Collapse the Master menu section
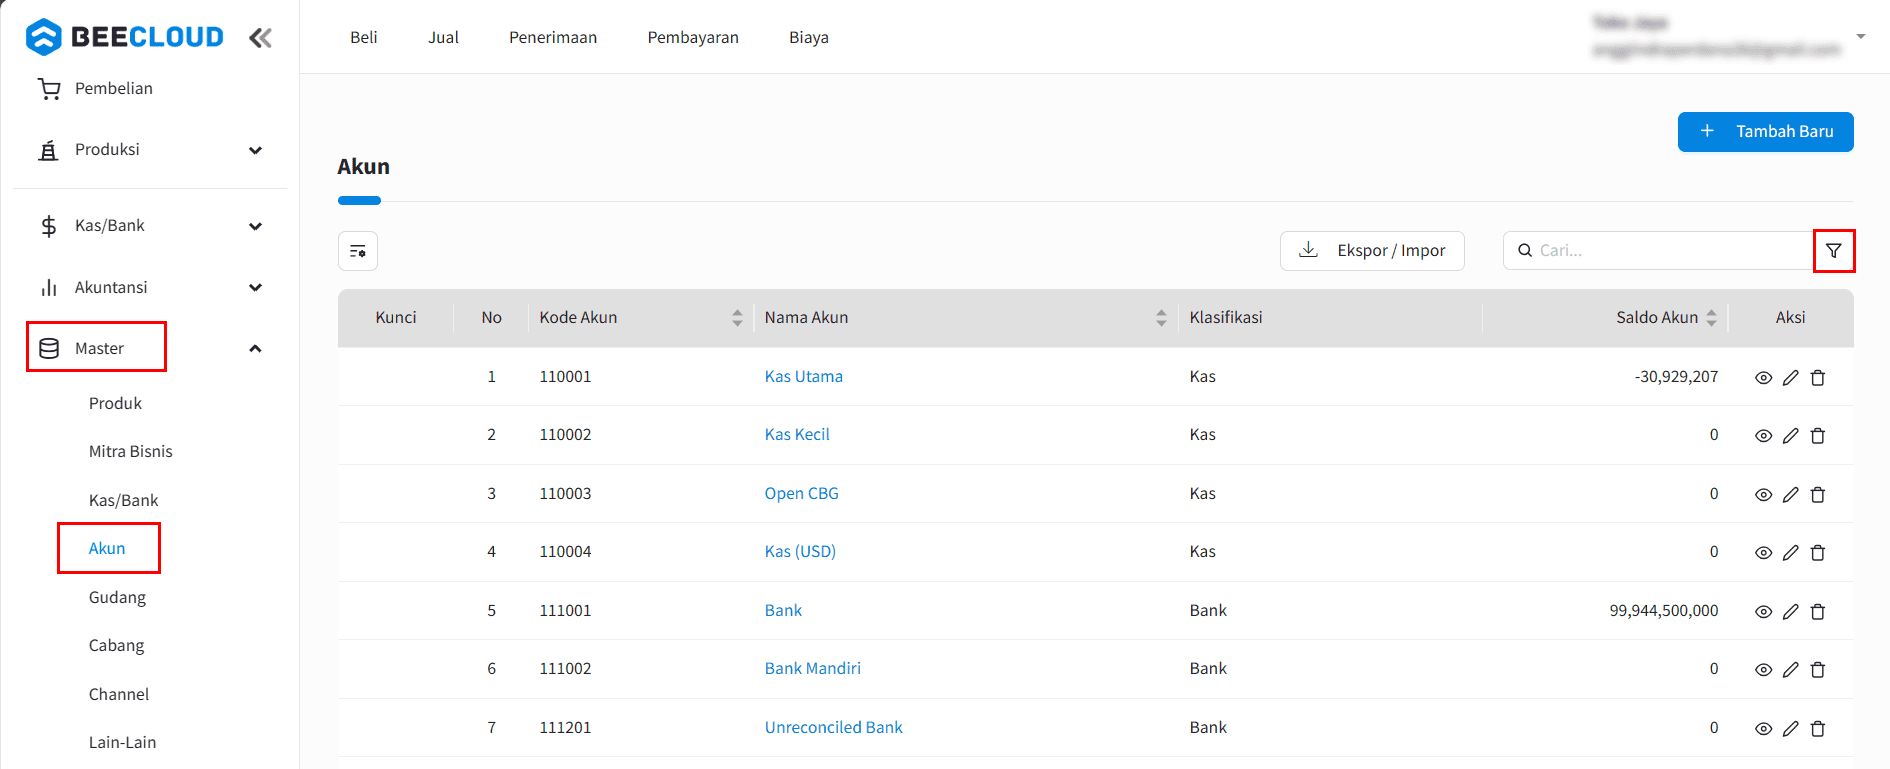The image size is (1890, 769). [255, 349]
